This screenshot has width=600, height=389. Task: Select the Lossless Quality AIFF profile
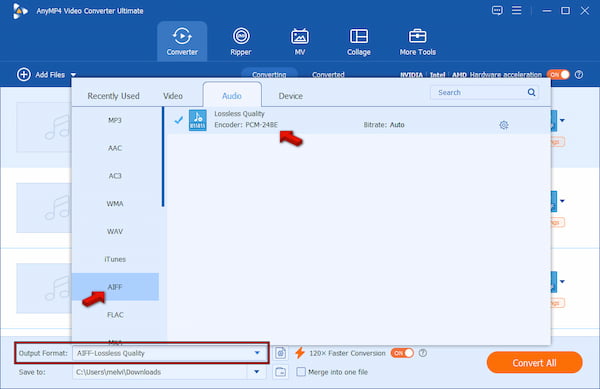pos(359,120)
